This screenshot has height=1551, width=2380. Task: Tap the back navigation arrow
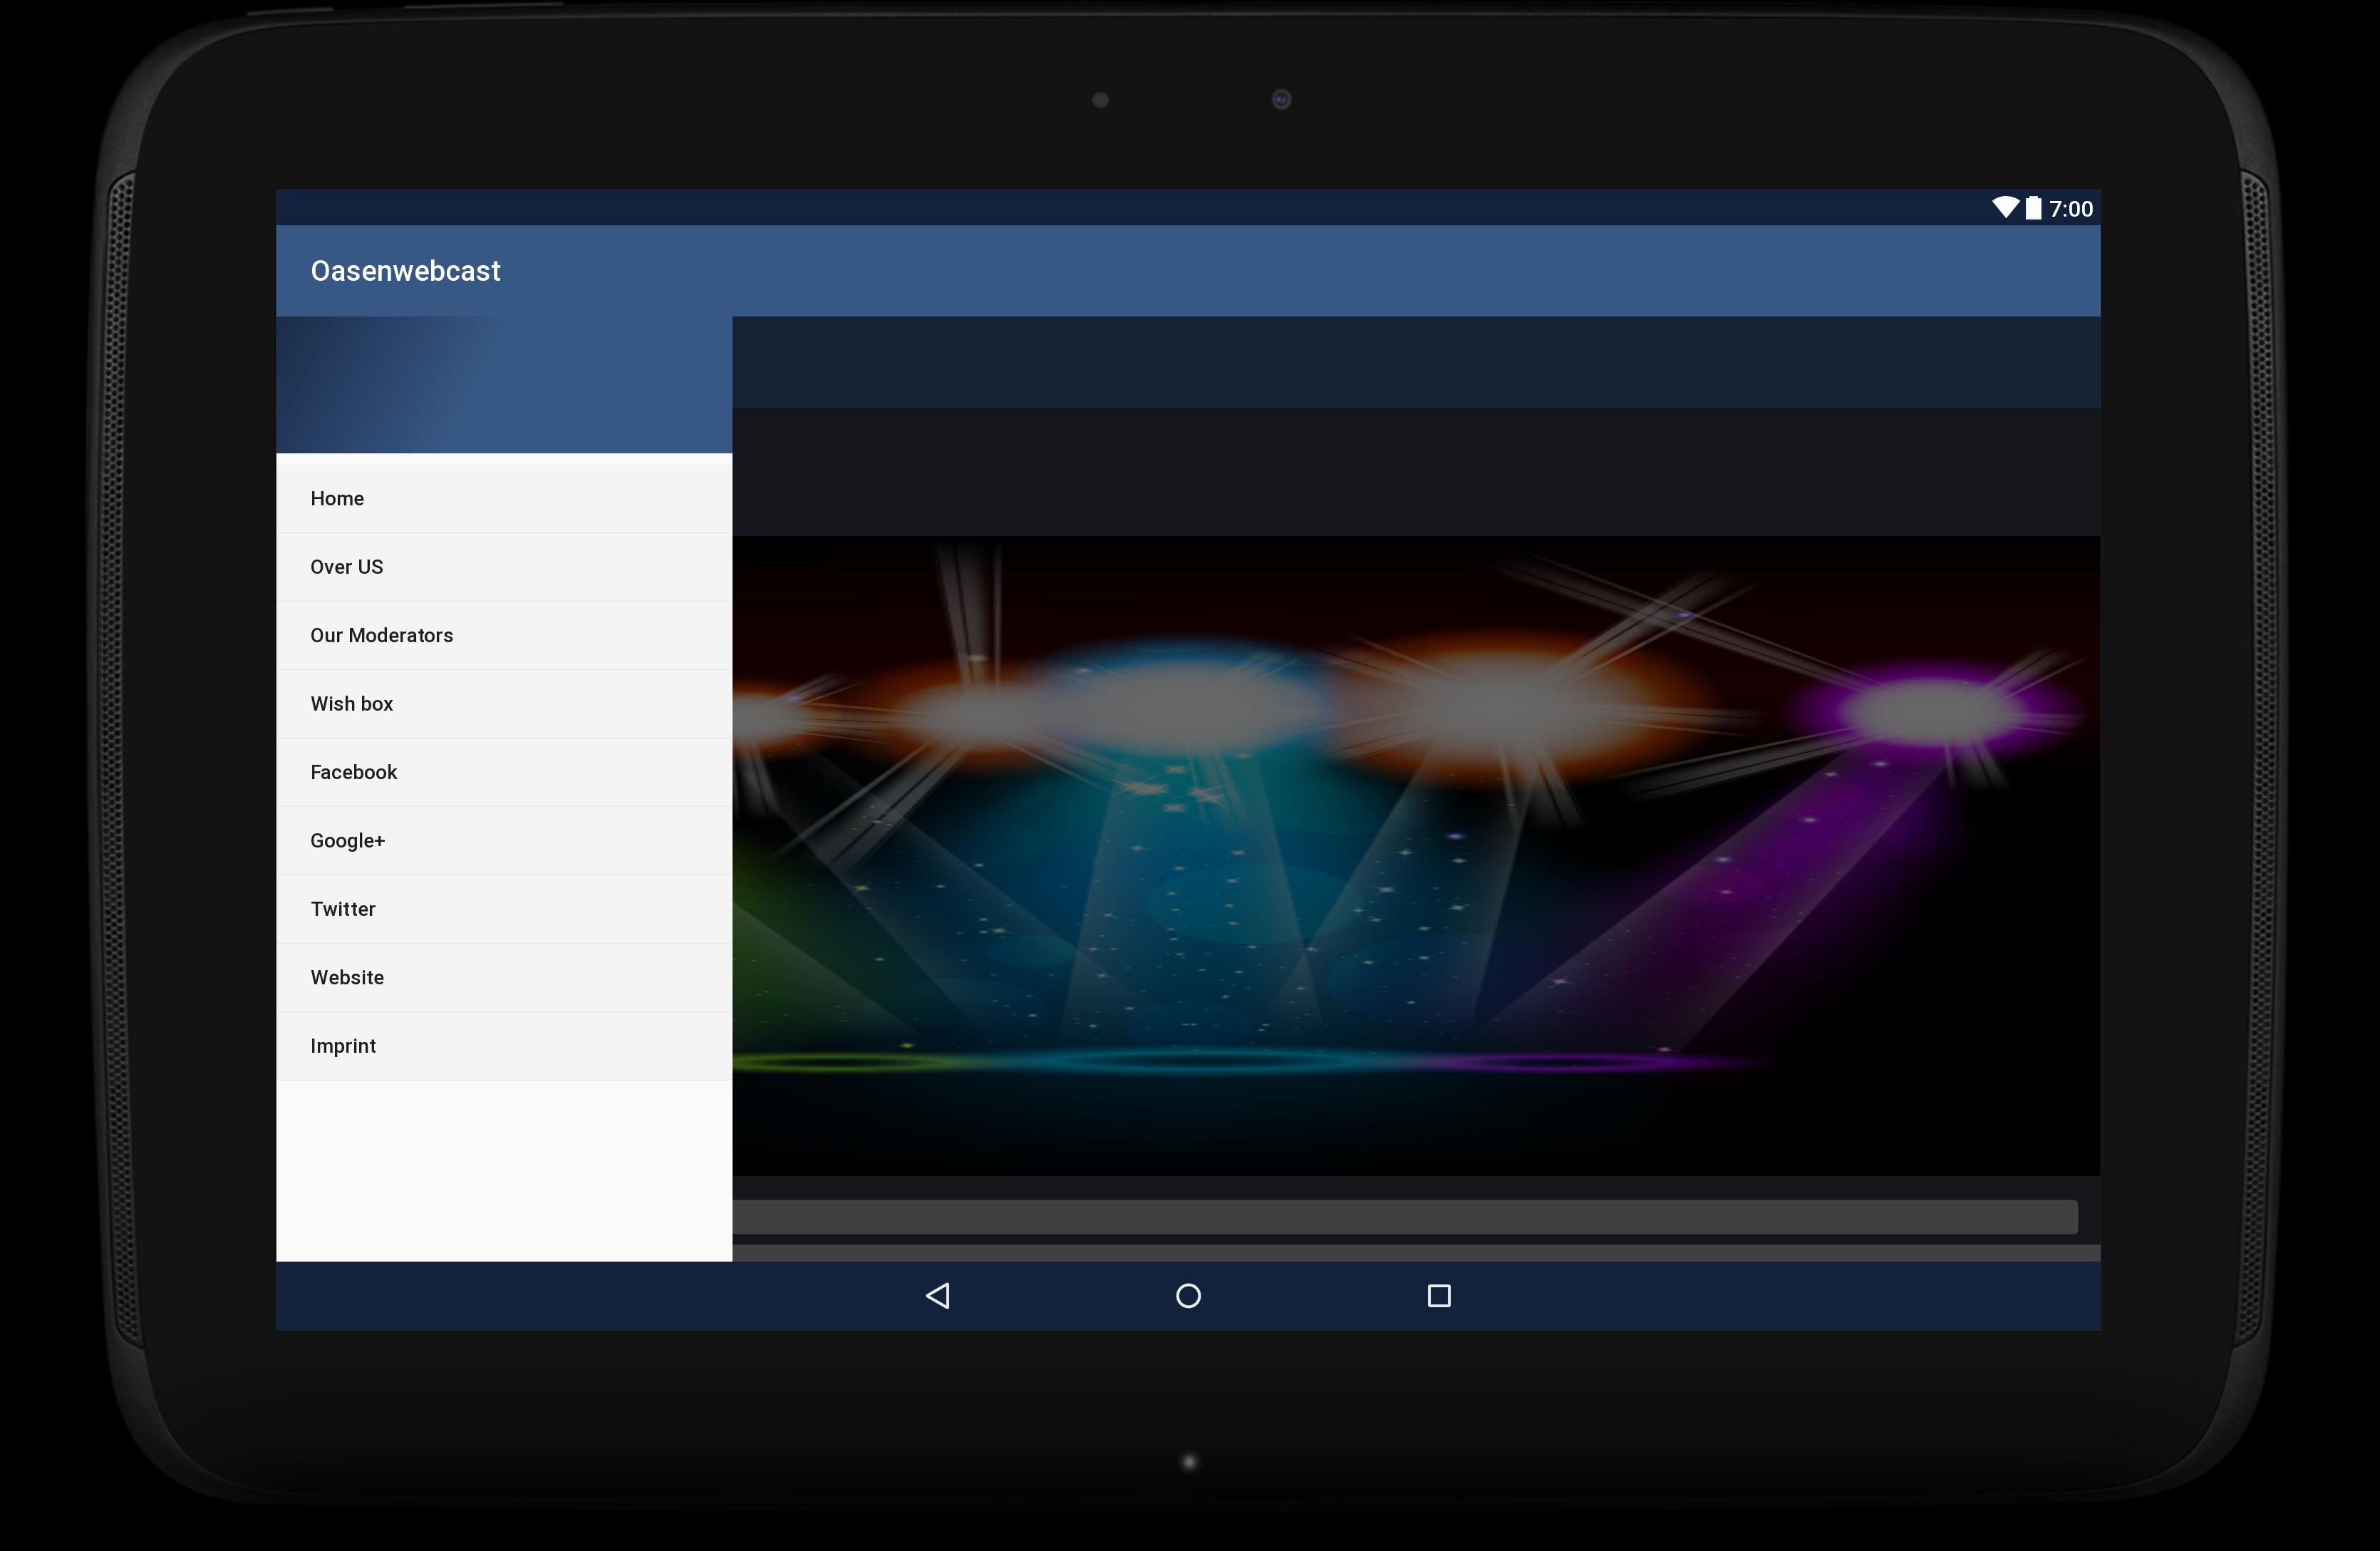click(x=938, y=1295)
